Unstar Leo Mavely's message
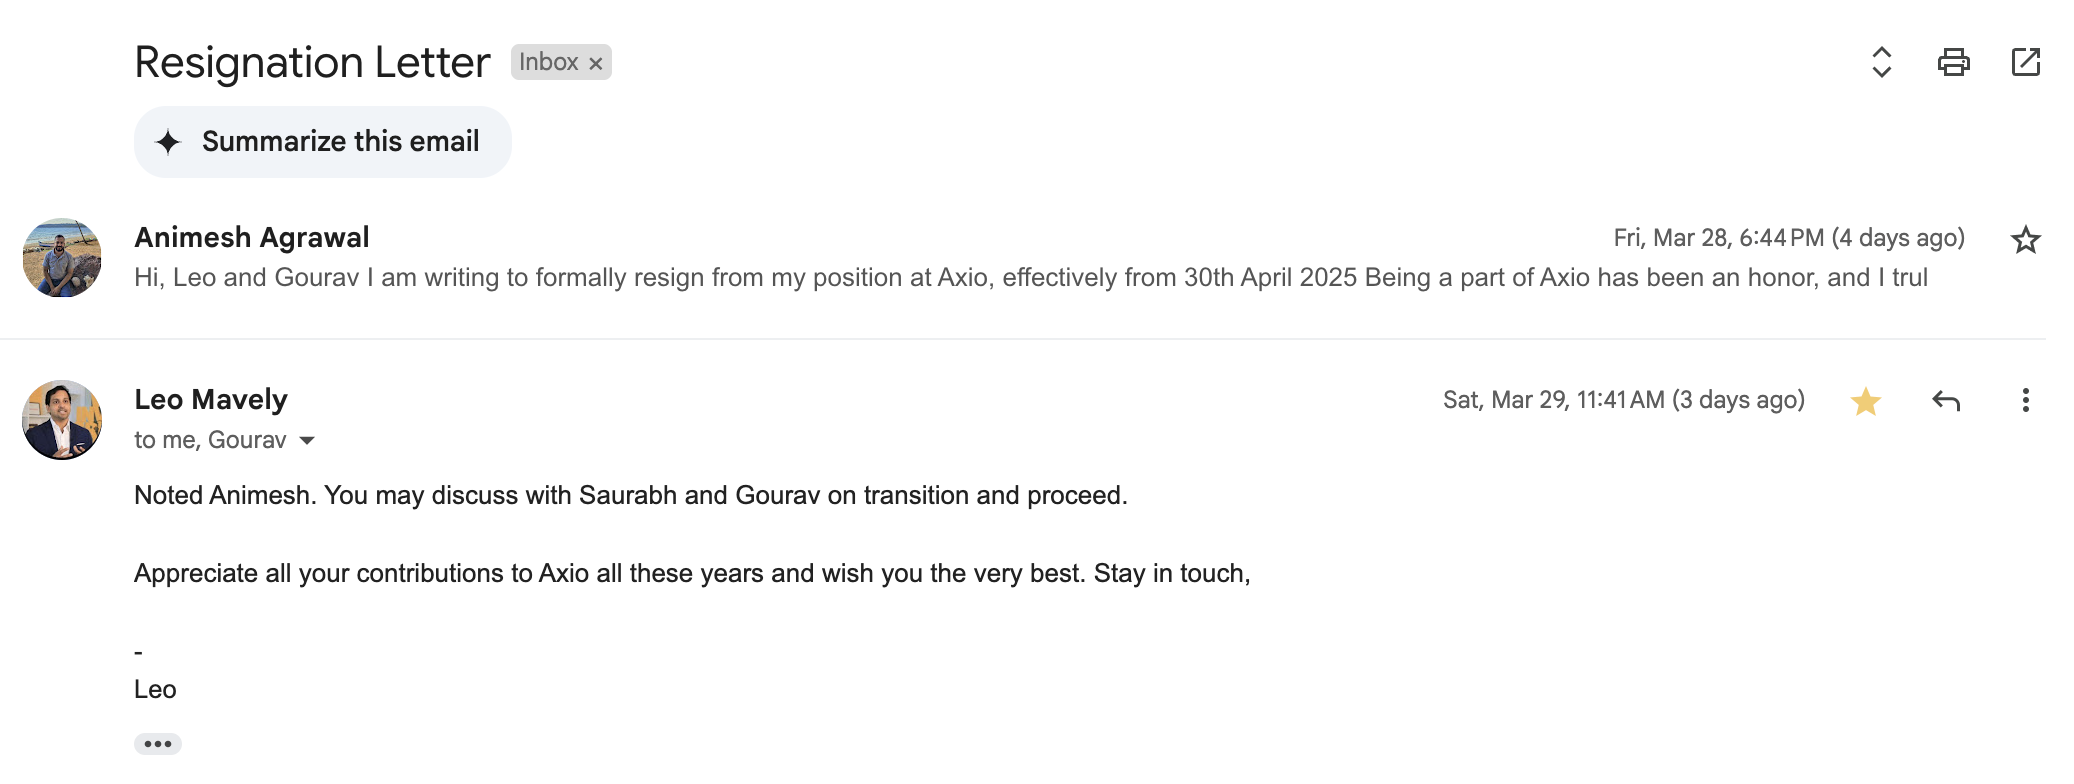Viewport: 2074px width, 784px height. [1865, 401]
